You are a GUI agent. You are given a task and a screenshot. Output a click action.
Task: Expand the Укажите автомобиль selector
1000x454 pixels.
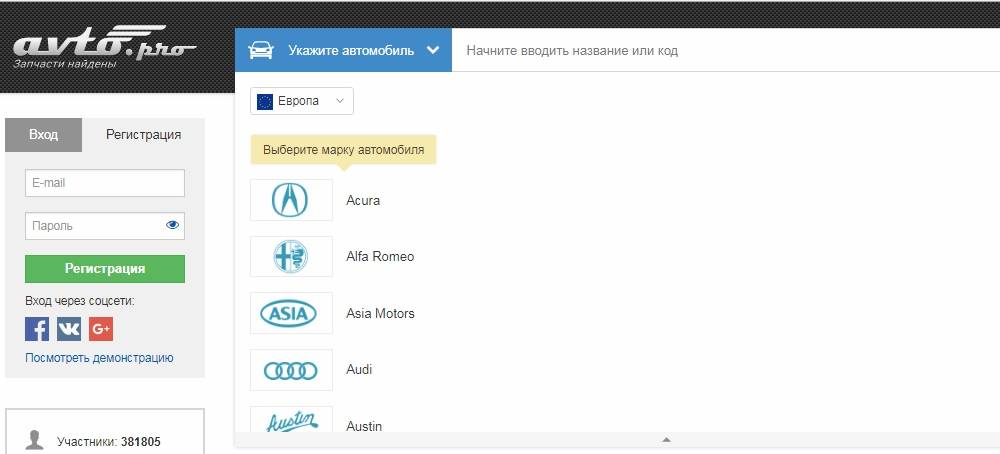(x=343, y=50)
